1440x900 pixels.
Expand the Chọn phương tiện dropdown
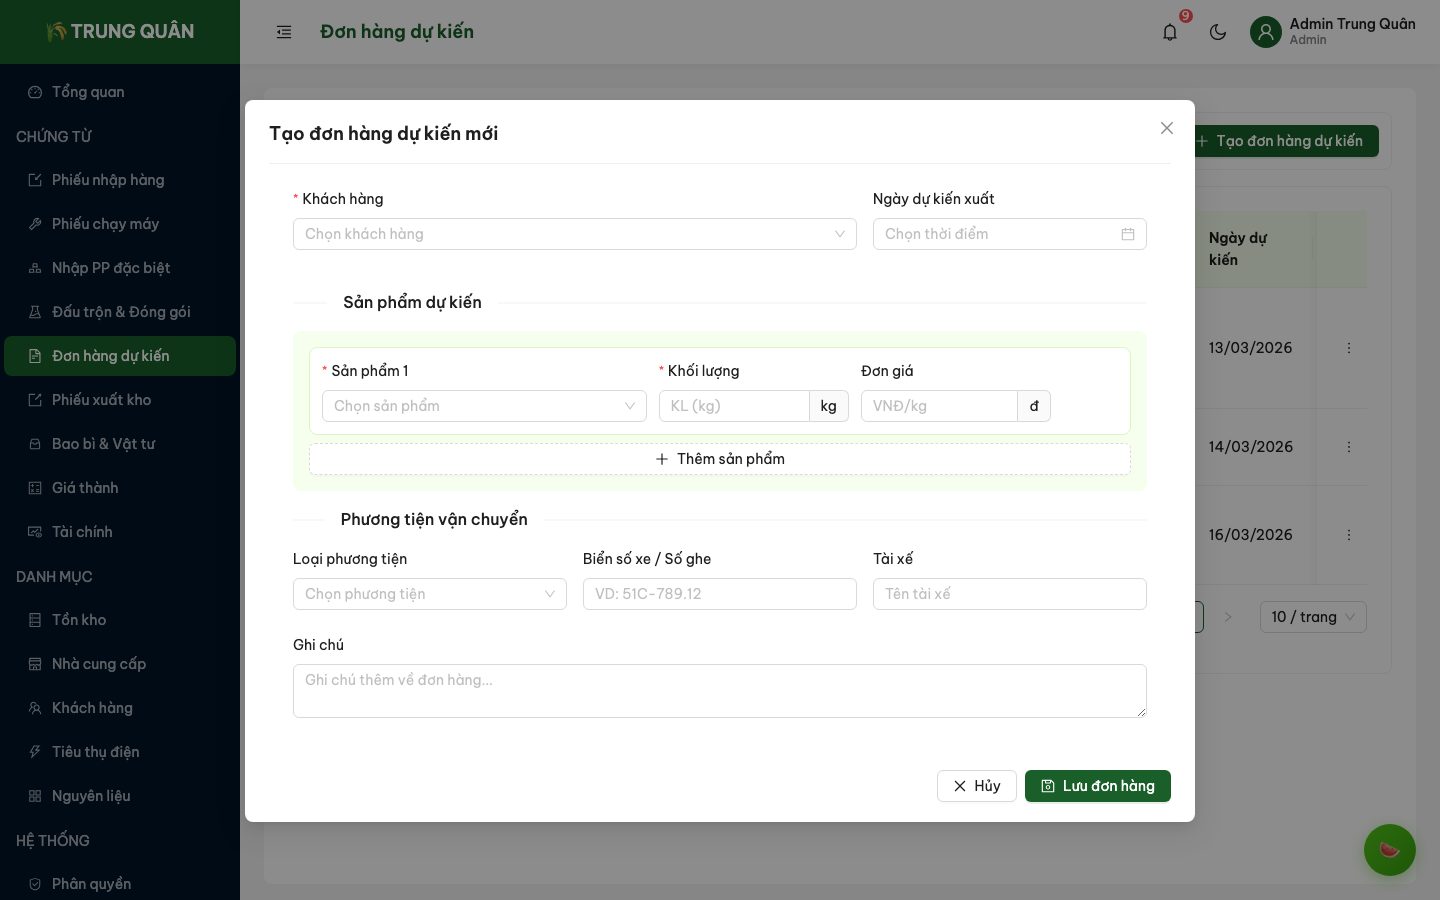coord(429,594)
